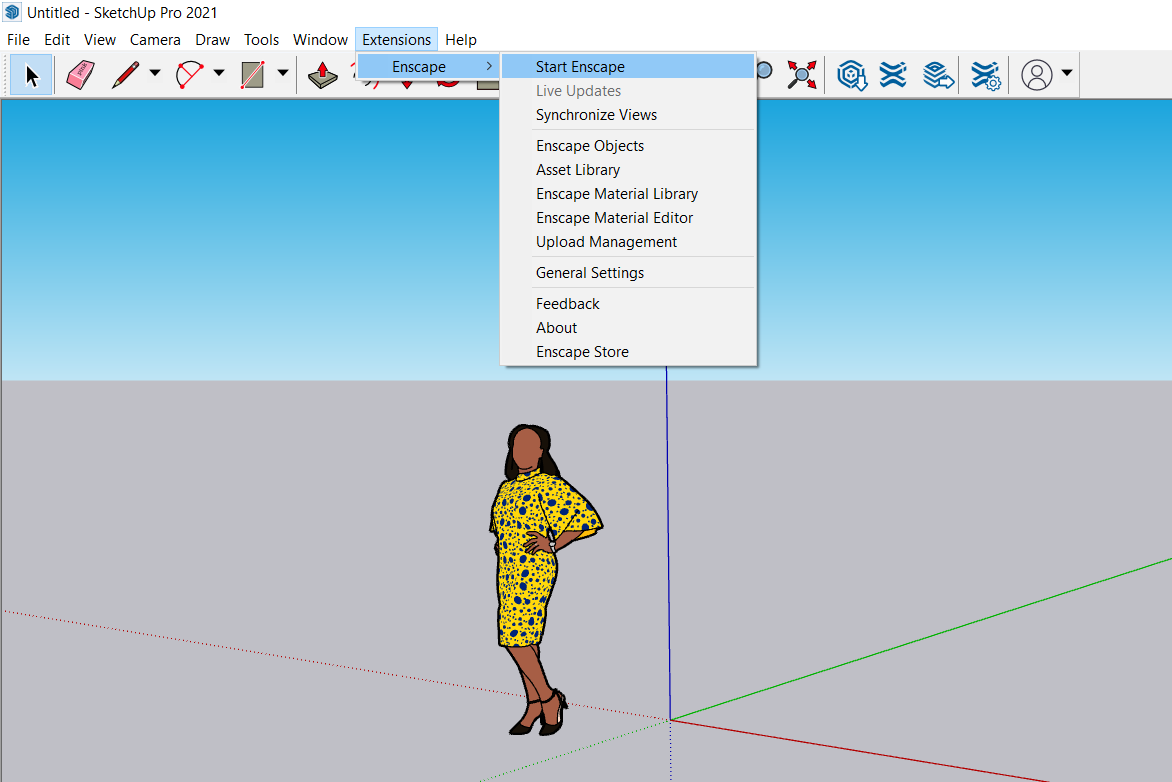Click the Zoom Extents icon

tap(801, 75)
